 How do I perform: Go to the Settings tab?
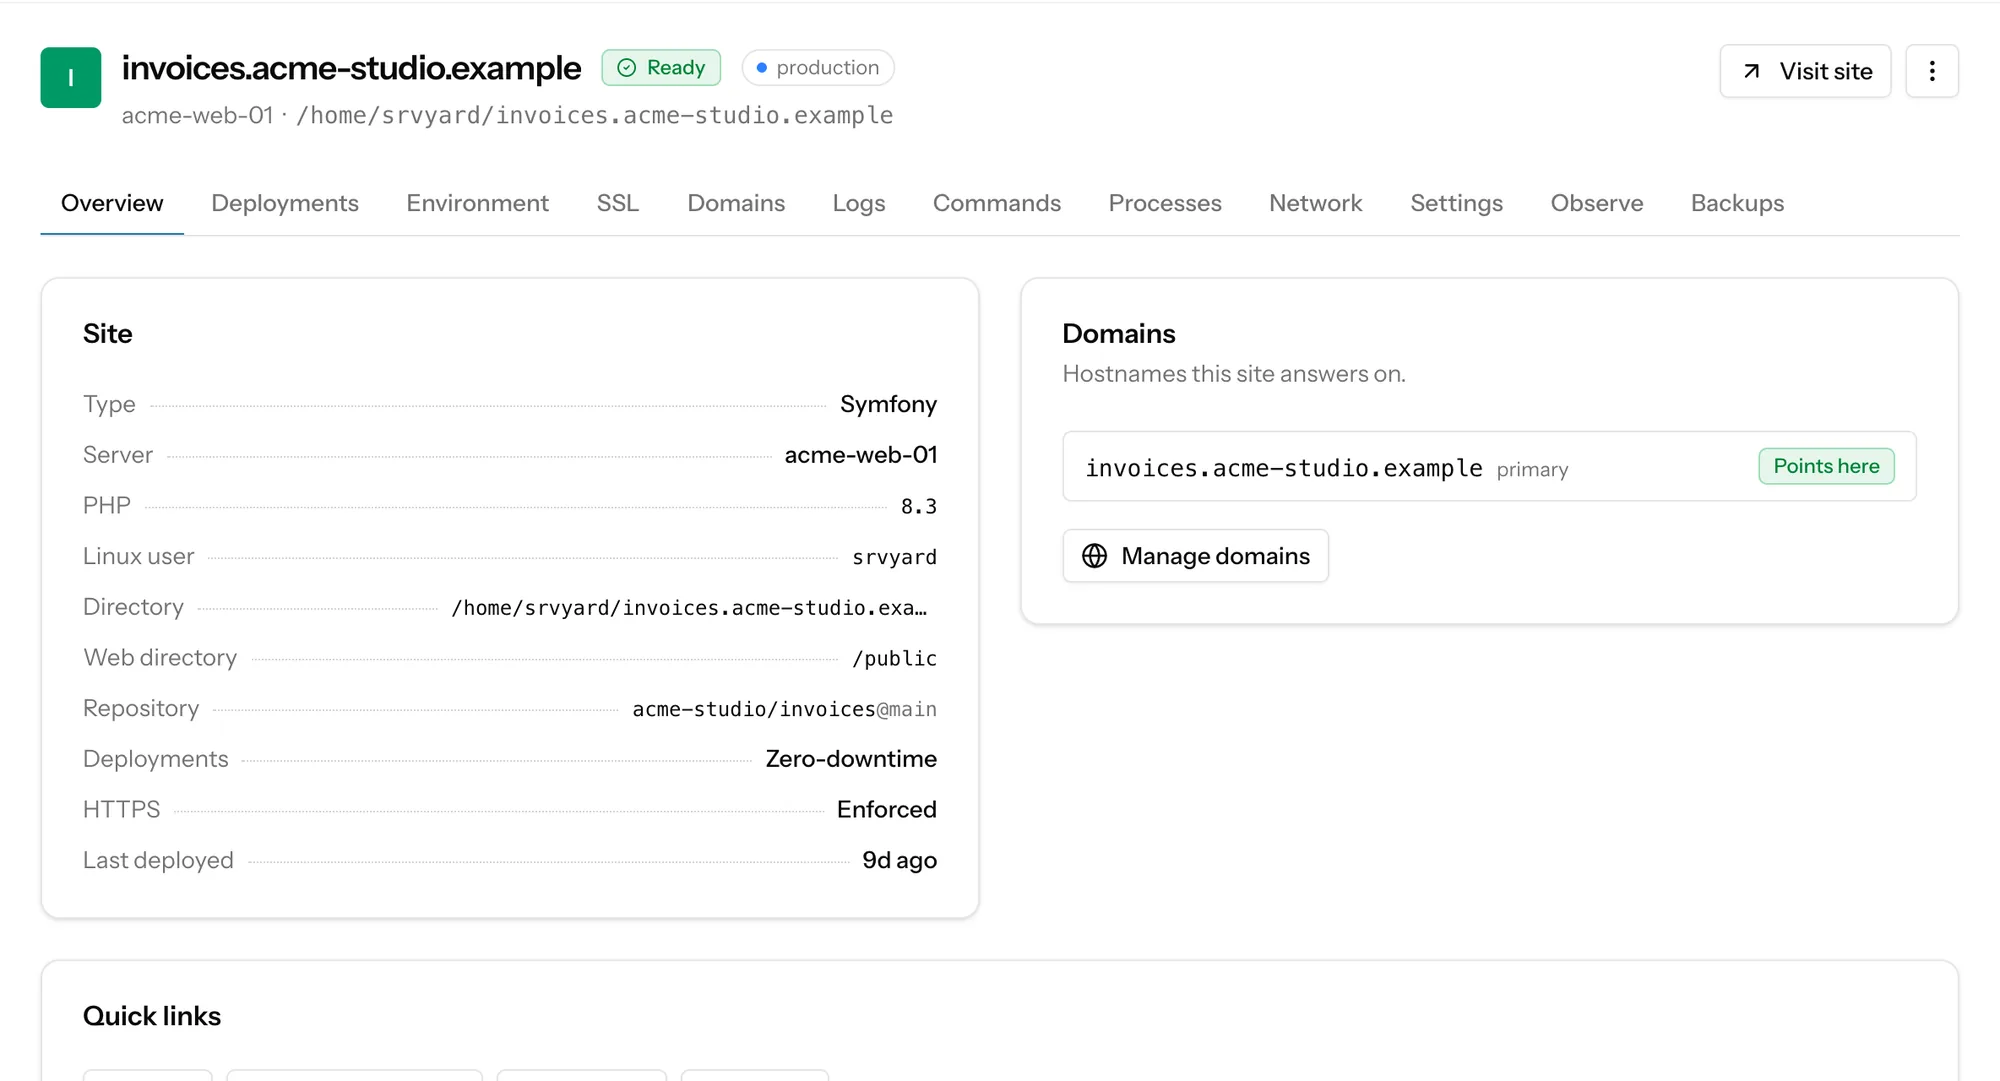coord(1456,203)
